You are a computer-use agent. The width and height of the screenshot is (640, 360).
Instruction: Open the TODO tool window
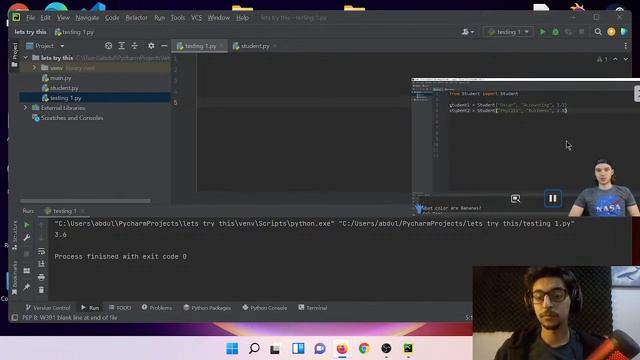(x=120, y=308)
